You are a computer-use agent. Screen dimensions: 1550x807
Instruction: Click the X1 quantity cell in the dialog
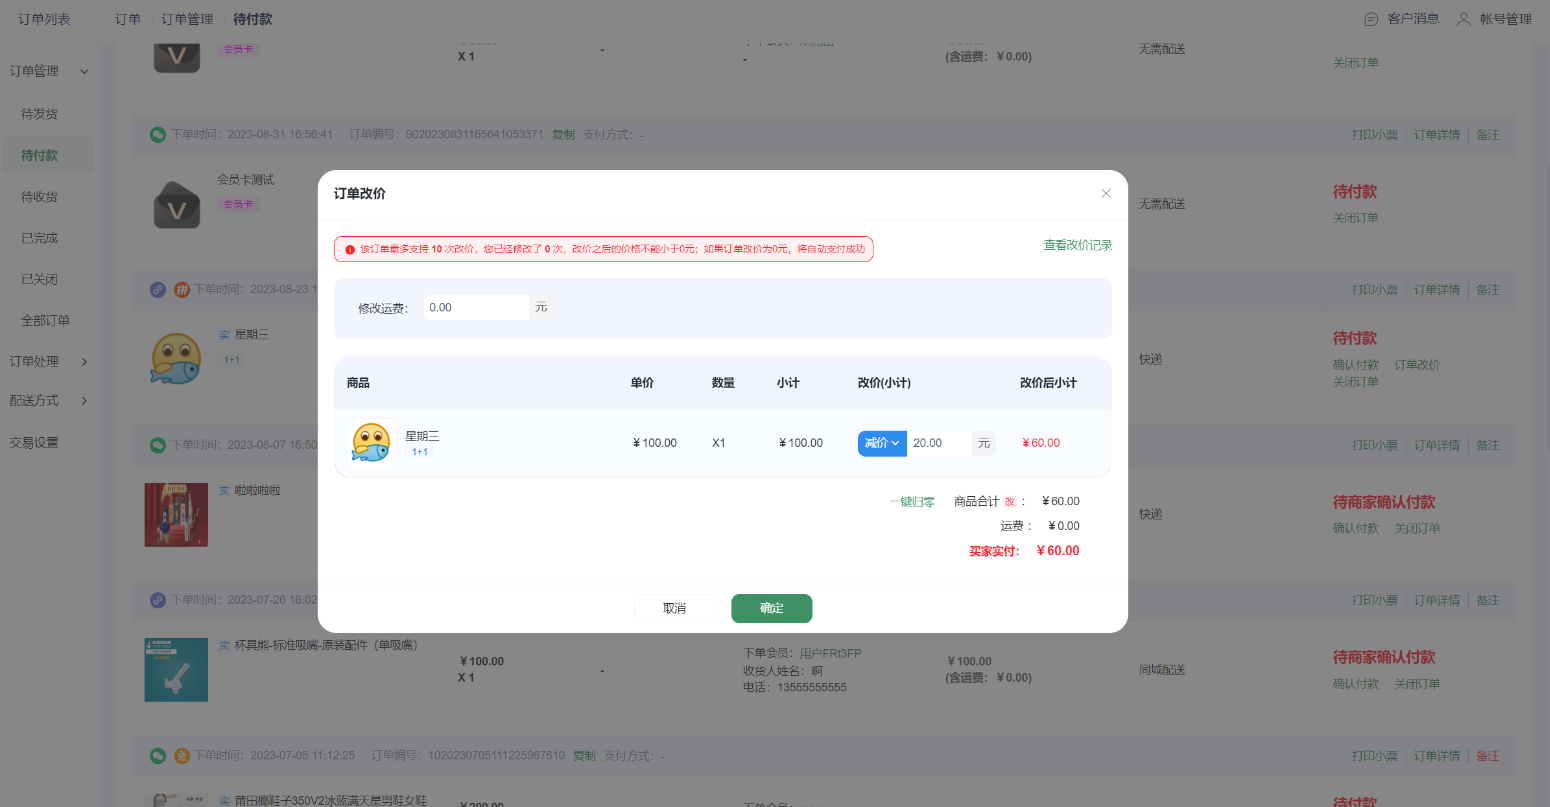click(719, 443)
